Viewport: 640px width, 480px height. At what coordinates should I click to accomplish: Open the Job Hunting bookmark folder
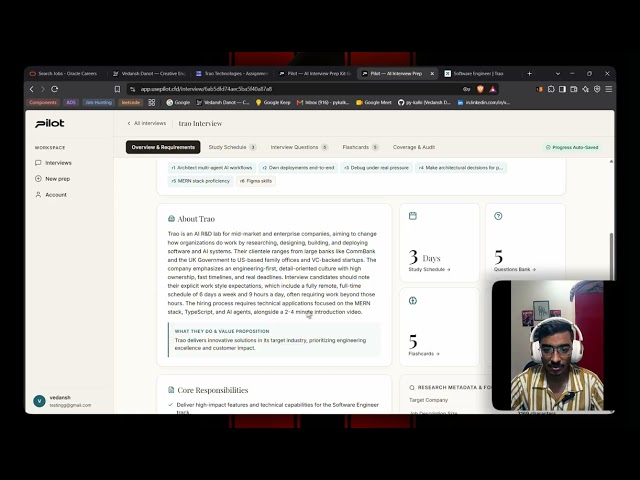[x=98, y=102]
